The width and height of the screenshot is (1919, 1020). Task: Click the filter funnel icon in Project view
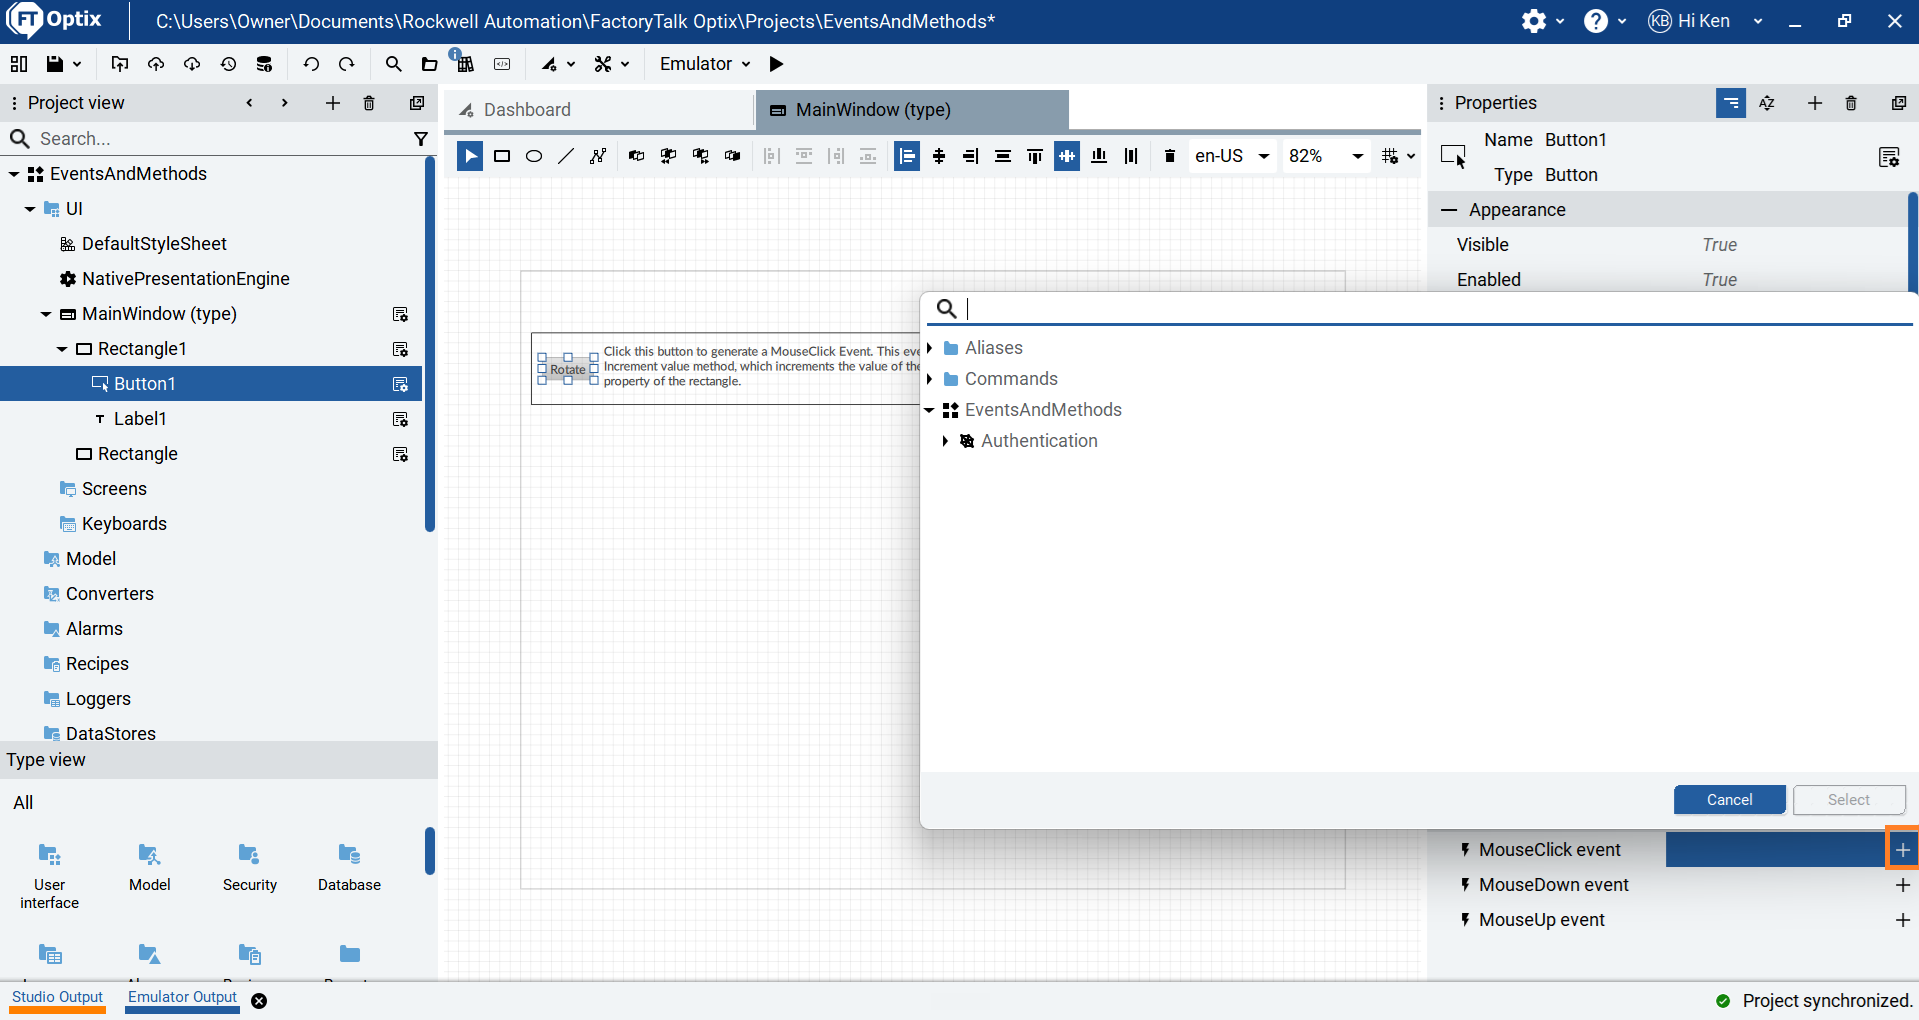(421, 139)
